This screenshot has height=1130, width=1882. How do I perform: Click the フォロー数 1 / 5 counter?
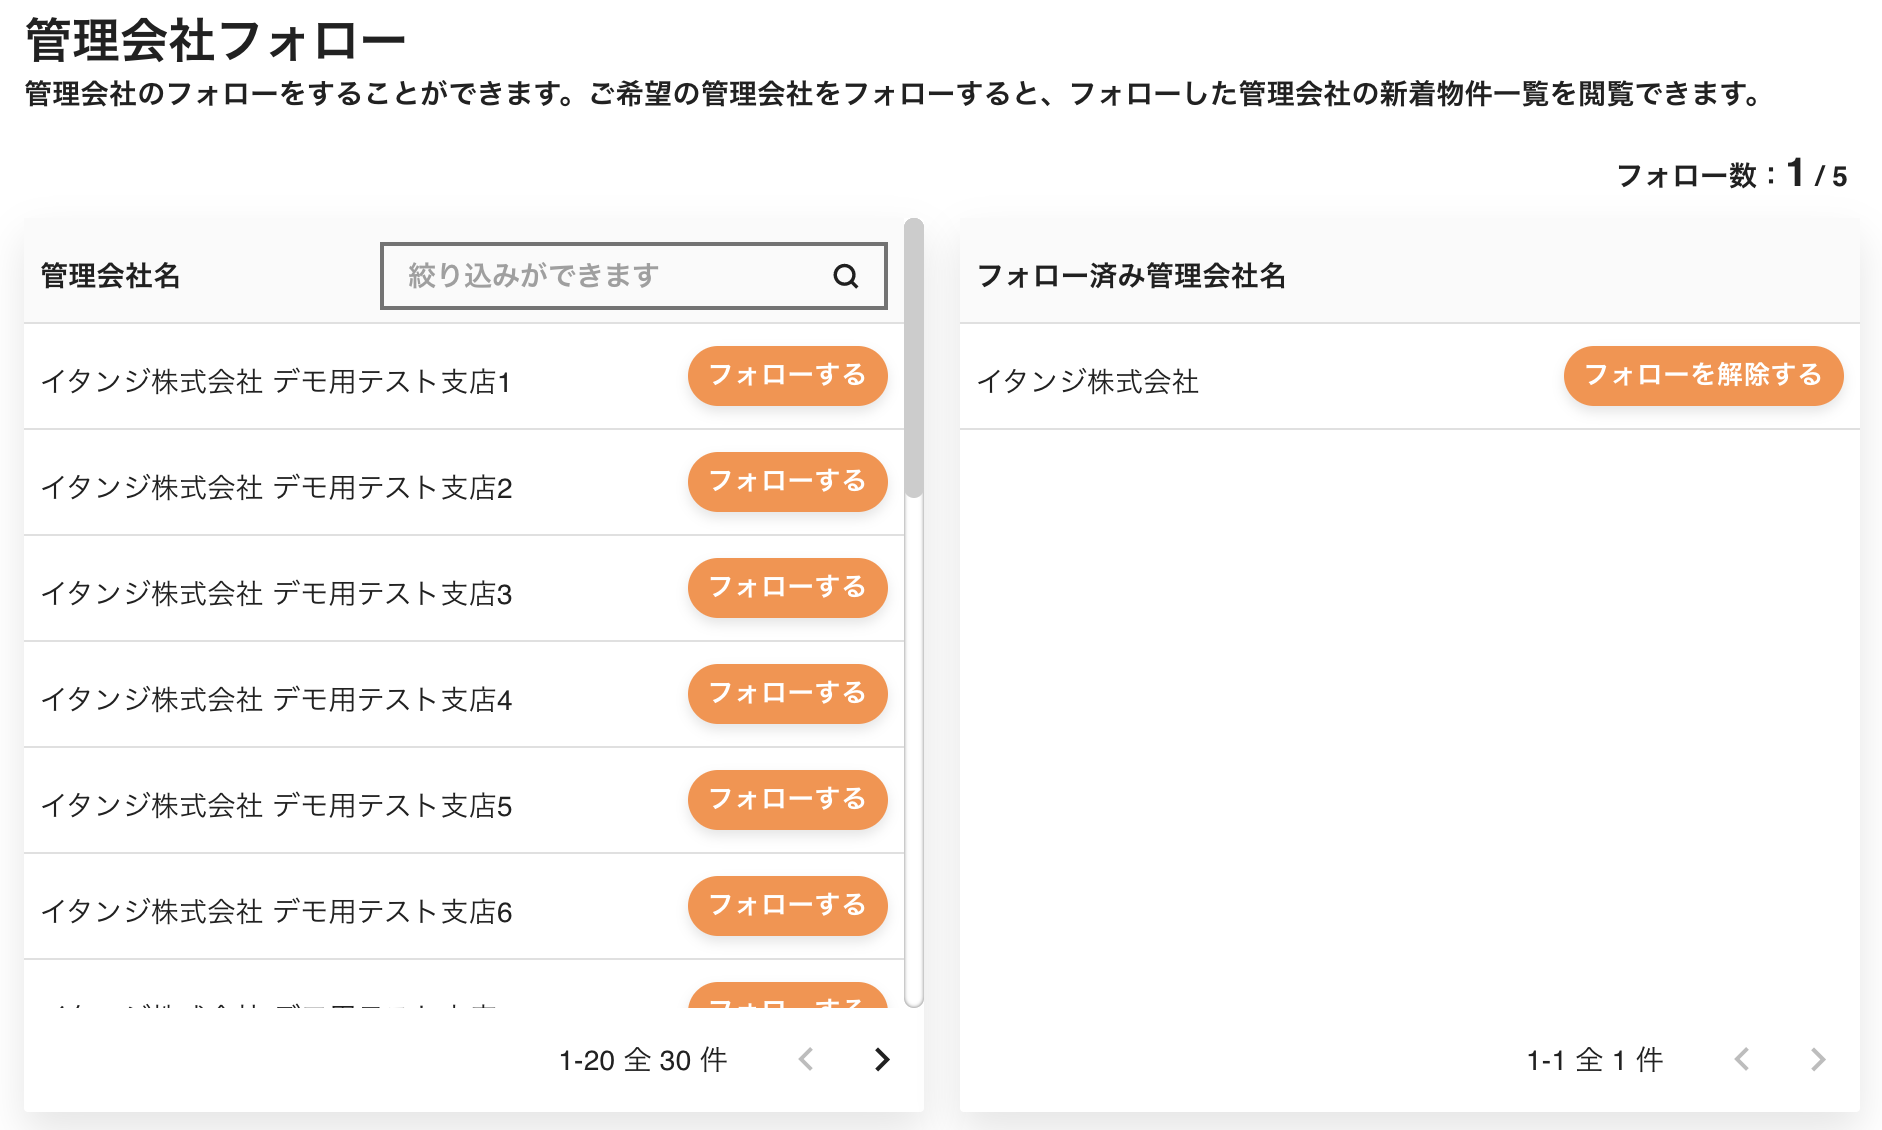1732,175
